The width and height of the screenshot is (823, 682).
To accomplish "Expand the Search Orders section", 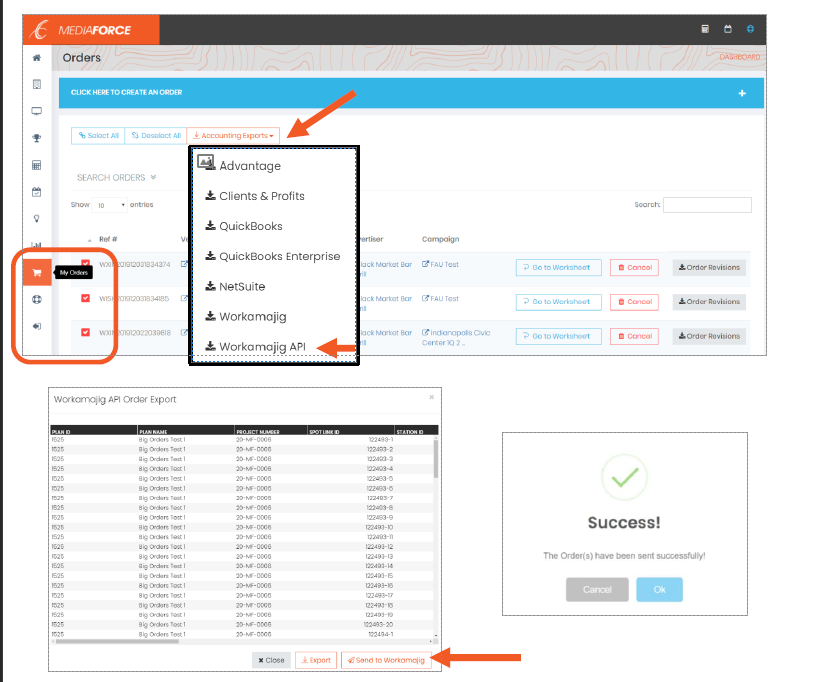I will tap(117, 177).
